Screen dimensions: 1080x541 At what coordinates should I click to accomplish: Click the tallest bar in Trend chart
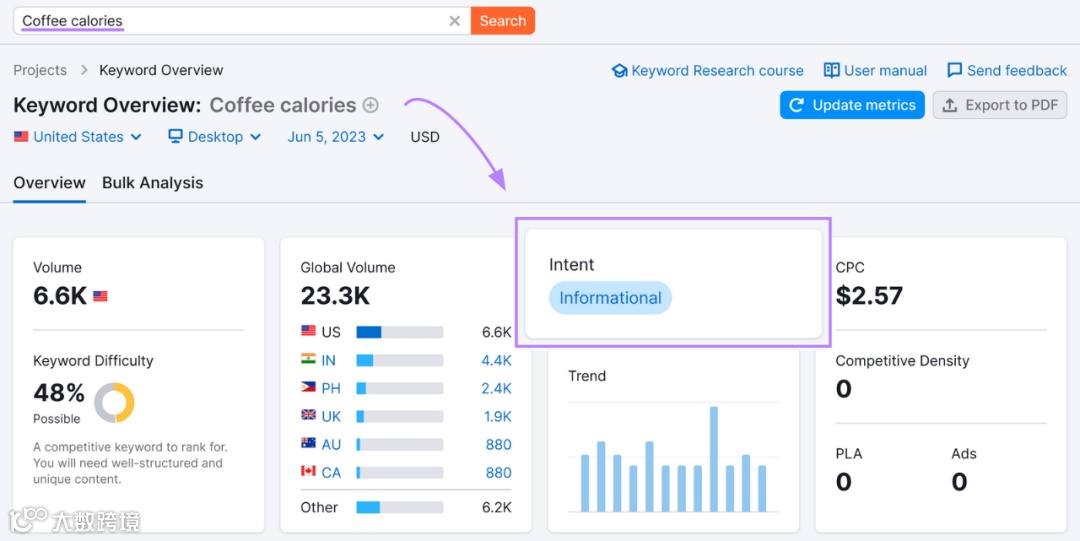coord(714,459)
